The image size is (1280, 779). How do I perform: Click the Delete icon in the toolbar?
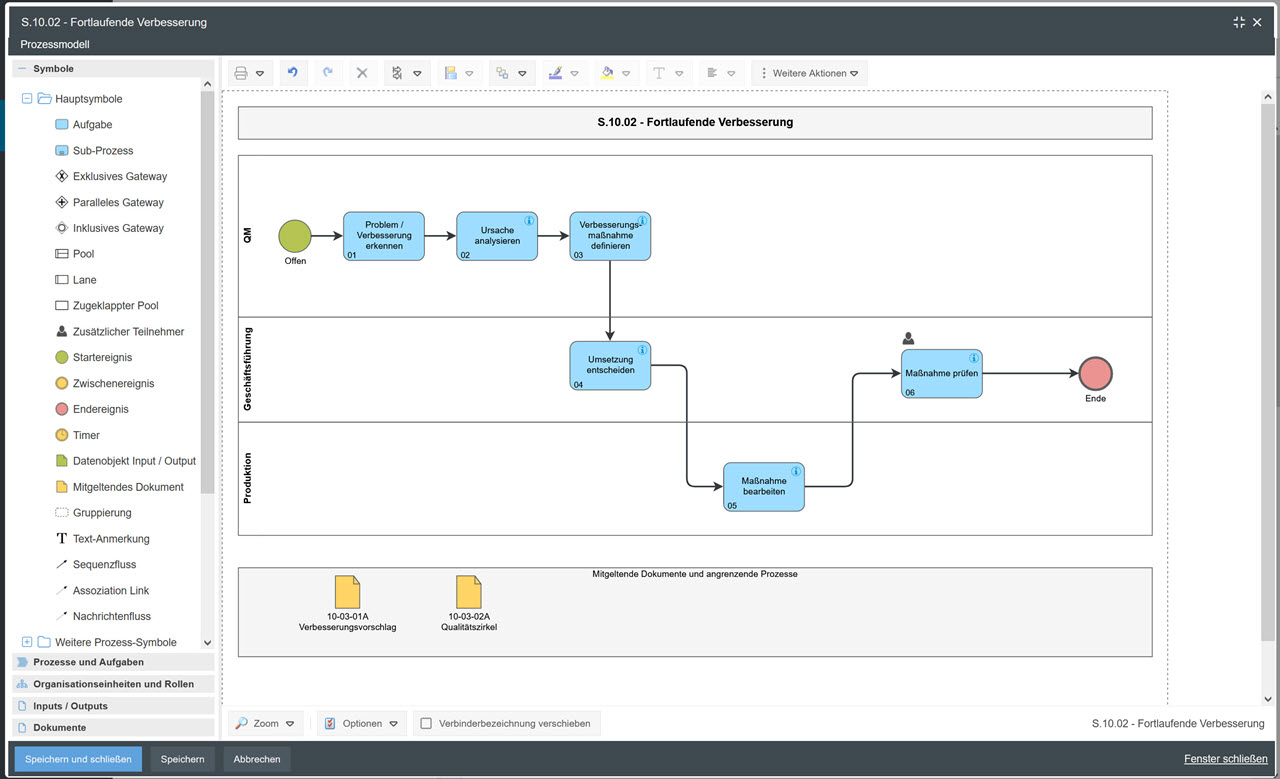click(x=361, y=72)
